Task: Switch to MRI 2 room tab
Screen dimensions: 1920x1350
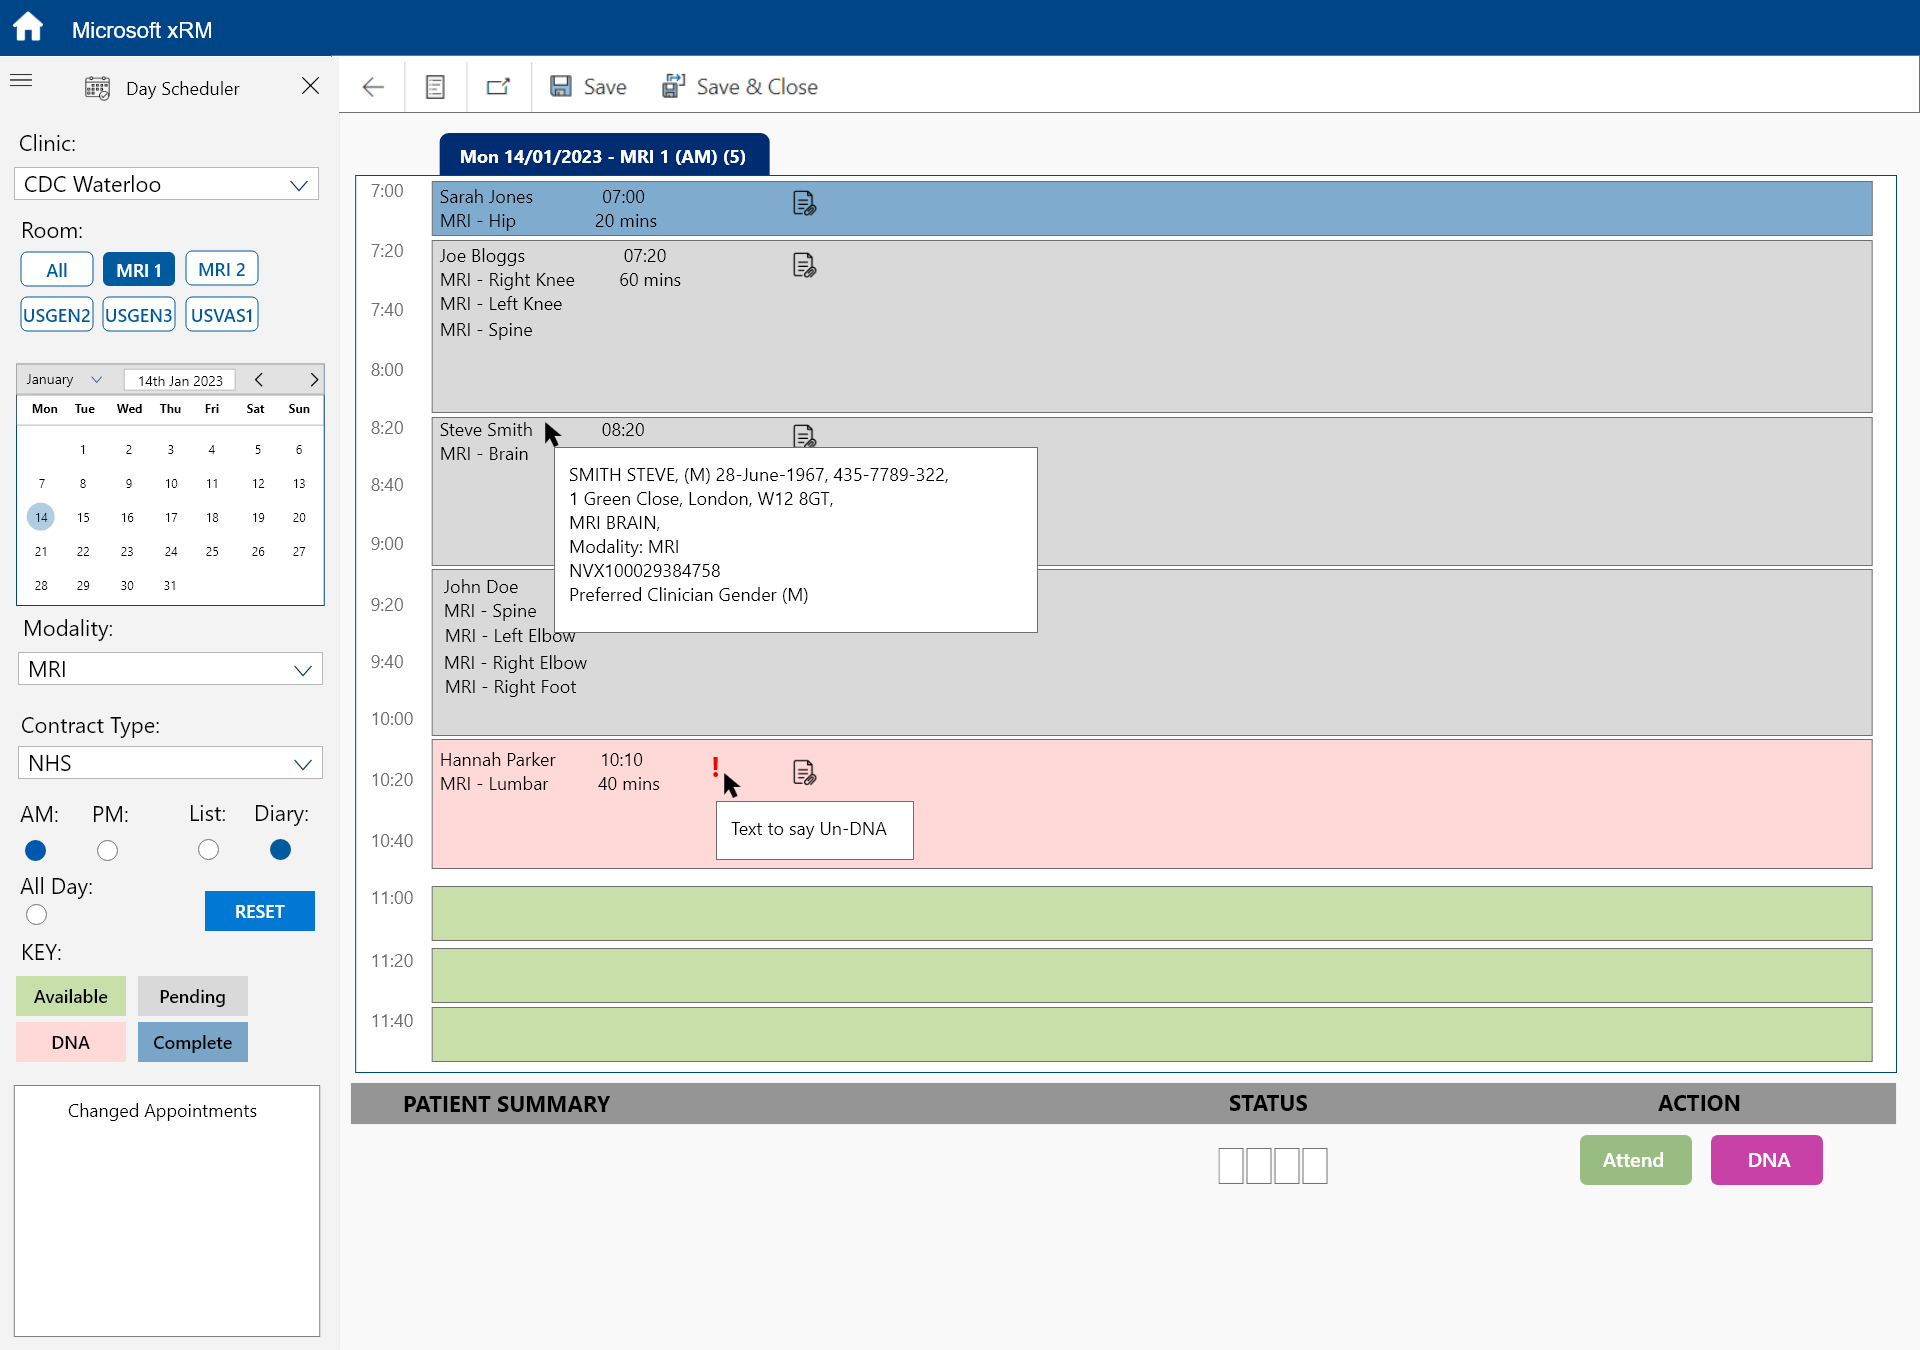Action: click(221, 269)
